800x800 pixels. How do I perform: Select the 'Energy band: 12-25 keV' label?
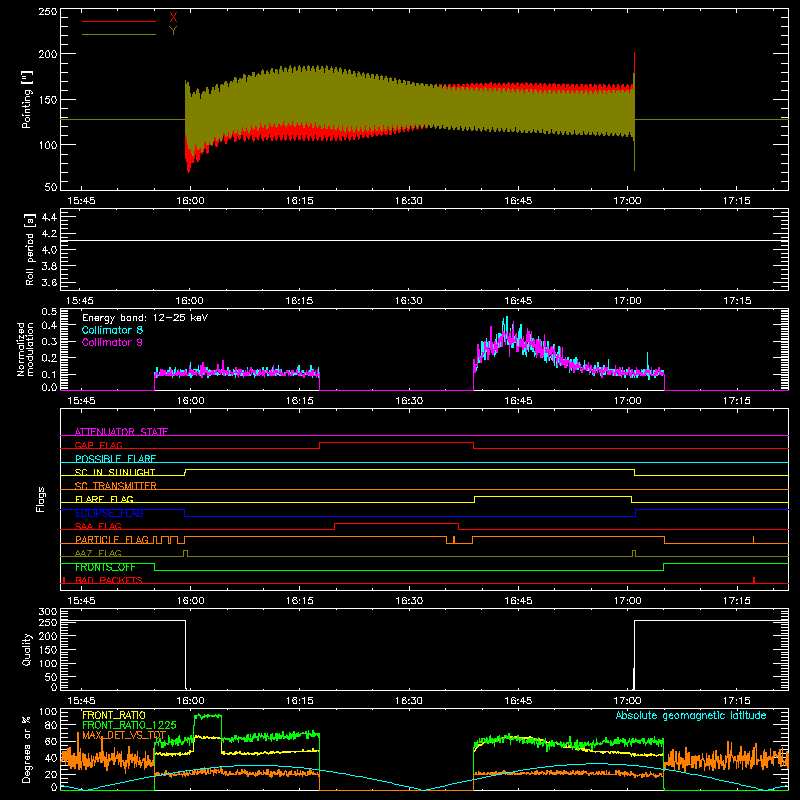tap(145, 318)
